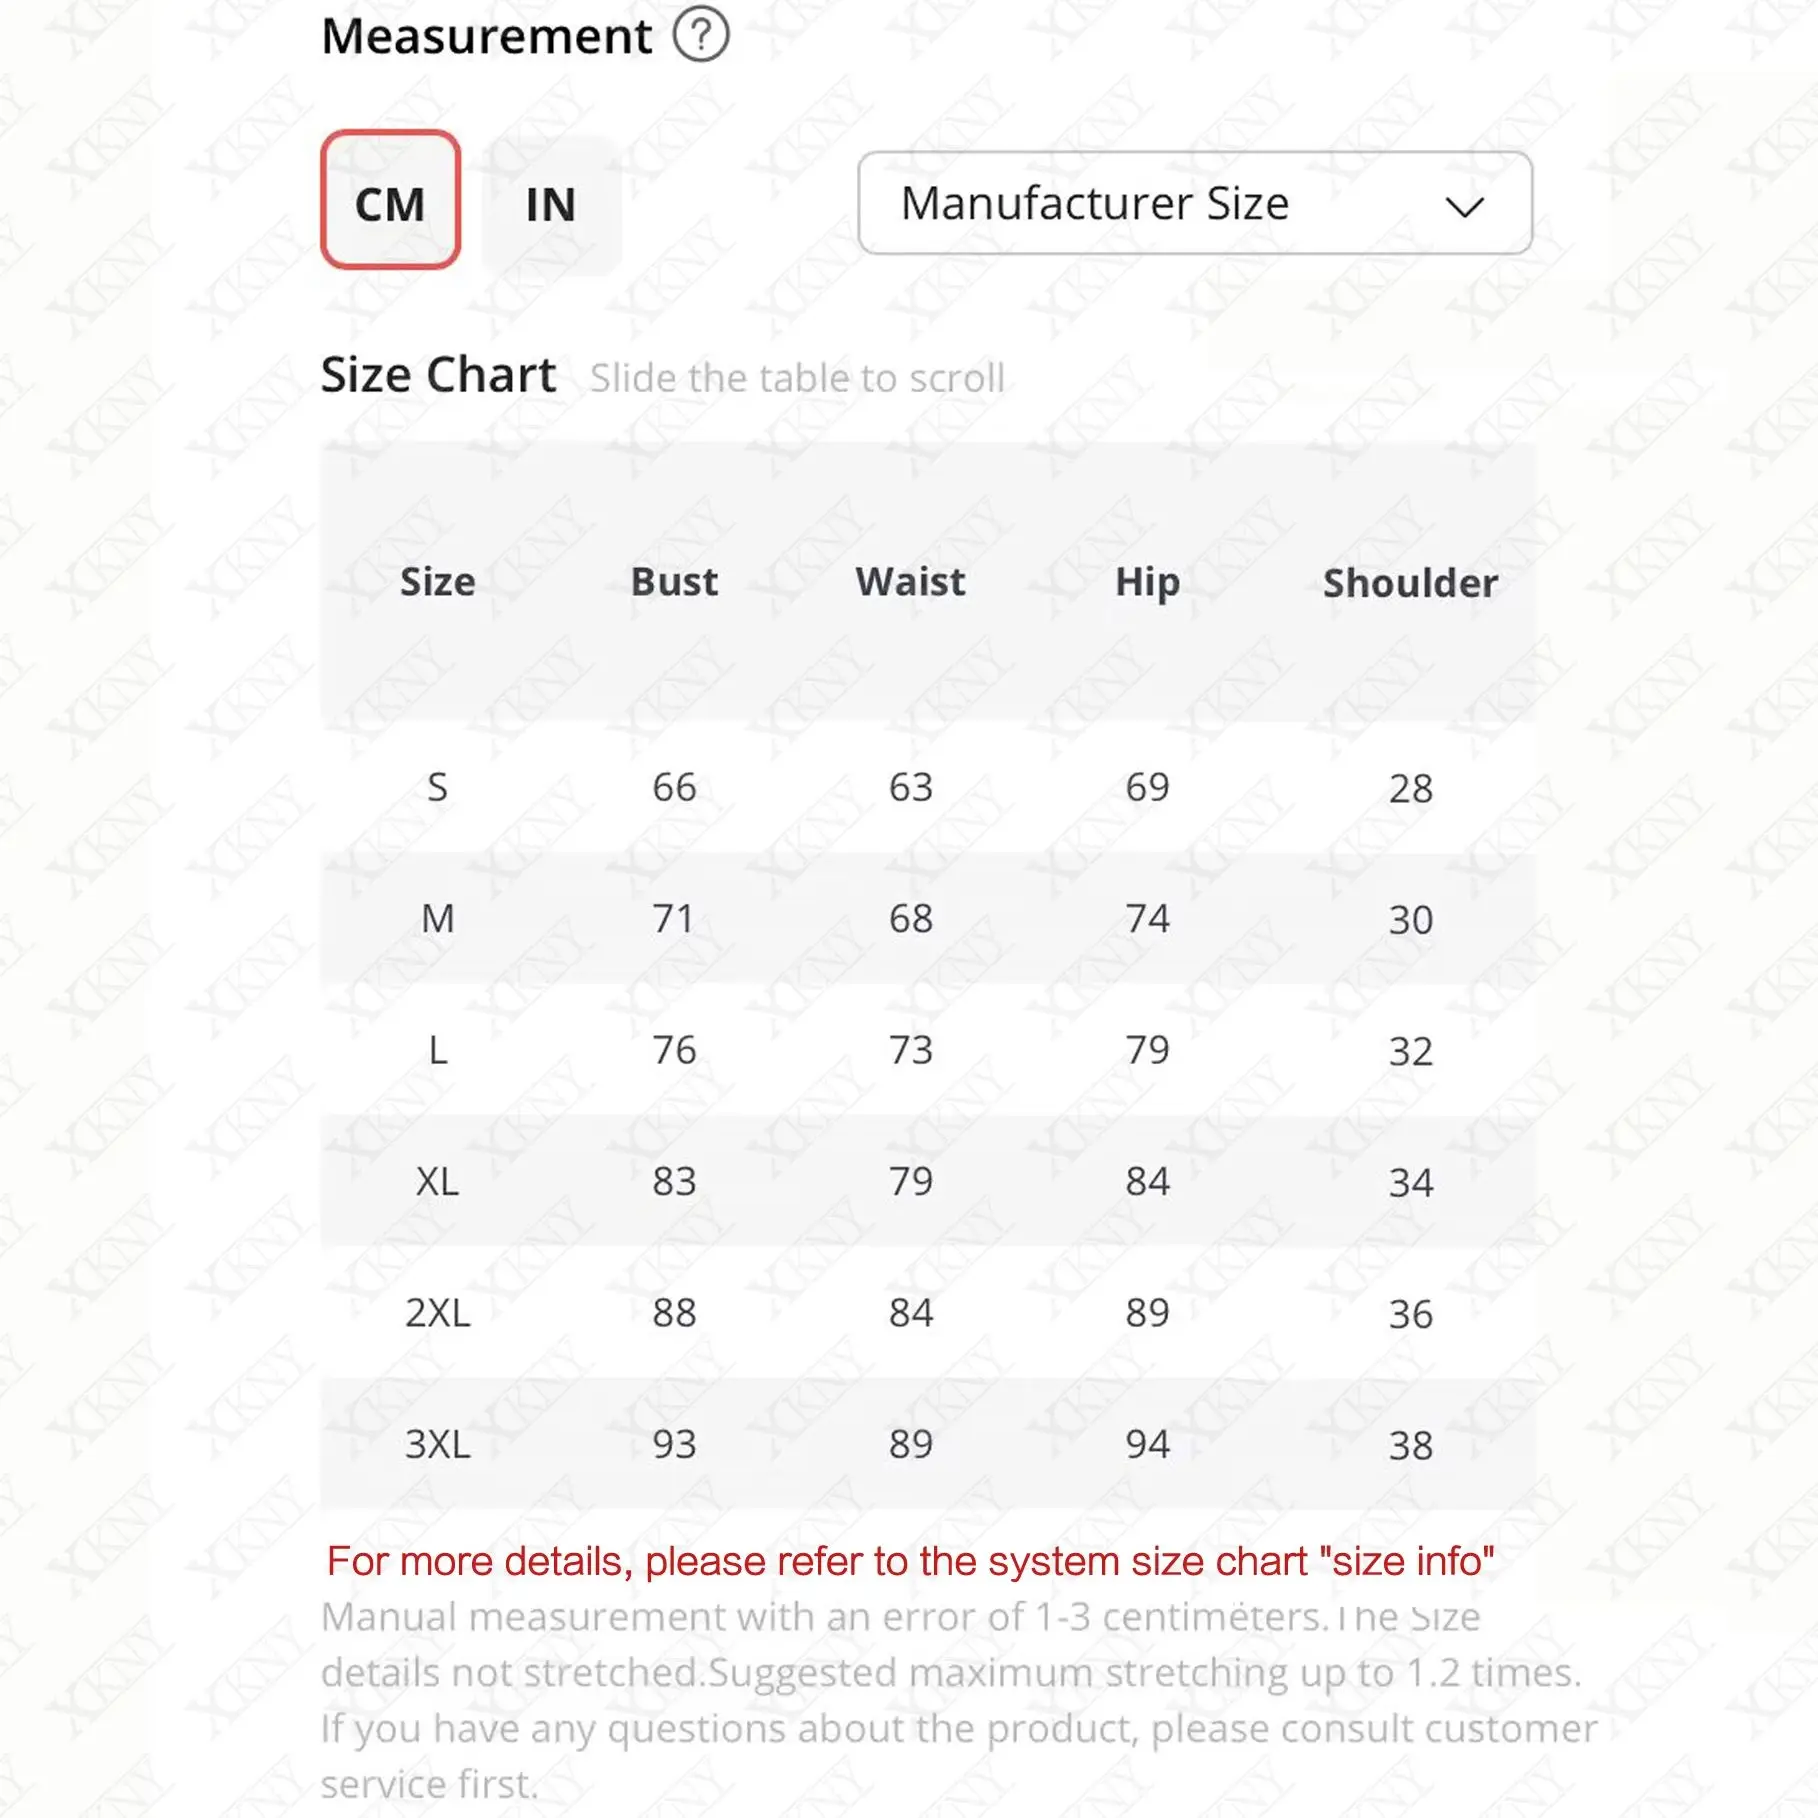
Task: Click the Shoulder column header
Action: (x=1410, y=583)
